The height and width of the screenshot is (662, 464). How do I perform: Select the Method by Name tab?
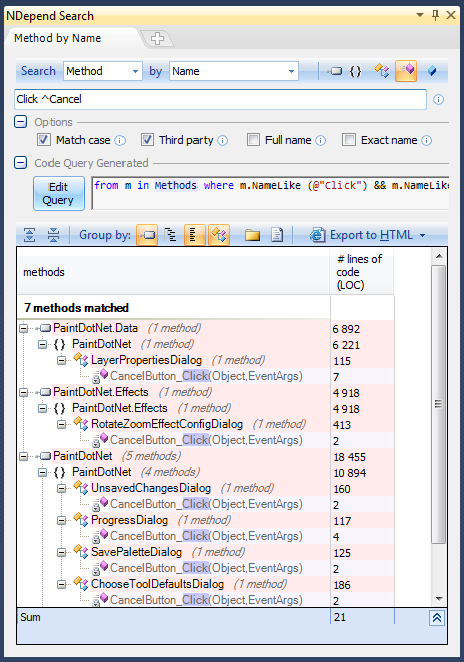coord(57,38)
